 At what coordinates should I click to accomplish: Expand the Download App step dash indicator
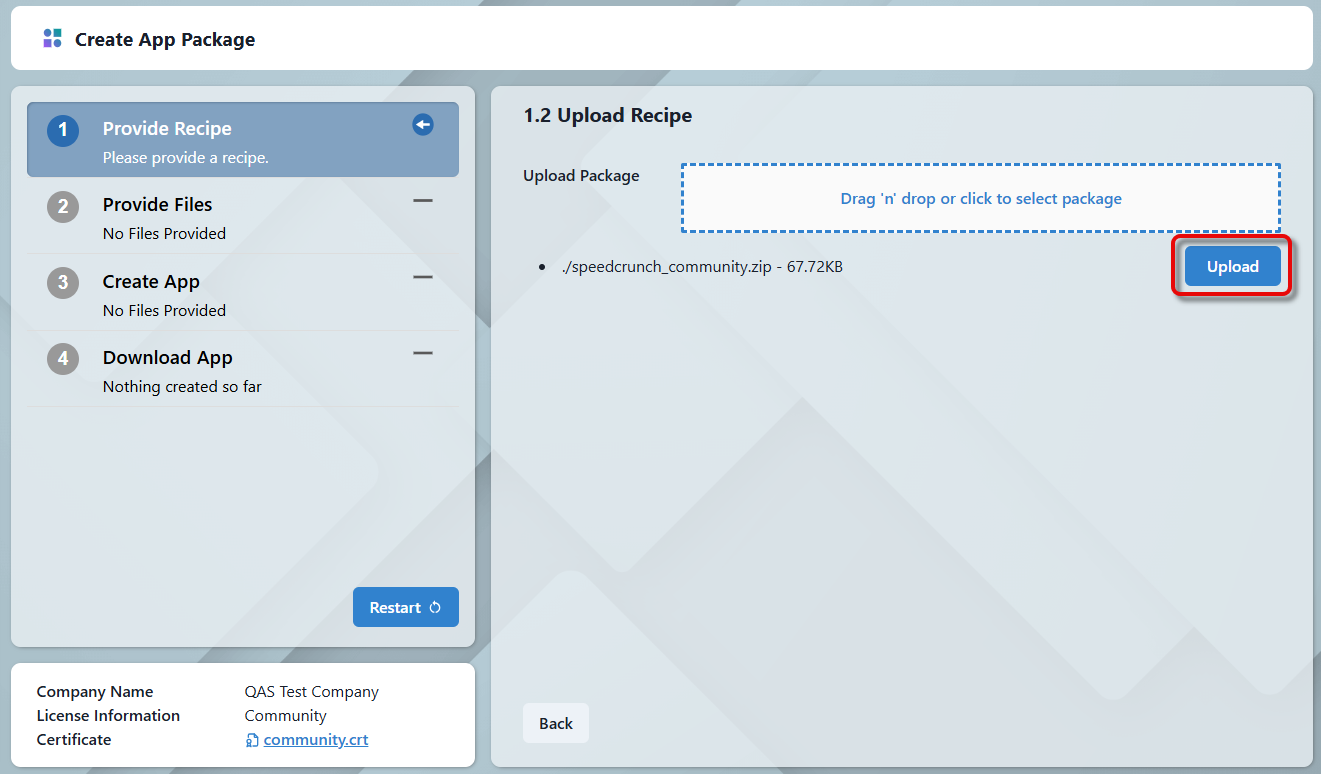click(423, 353)
